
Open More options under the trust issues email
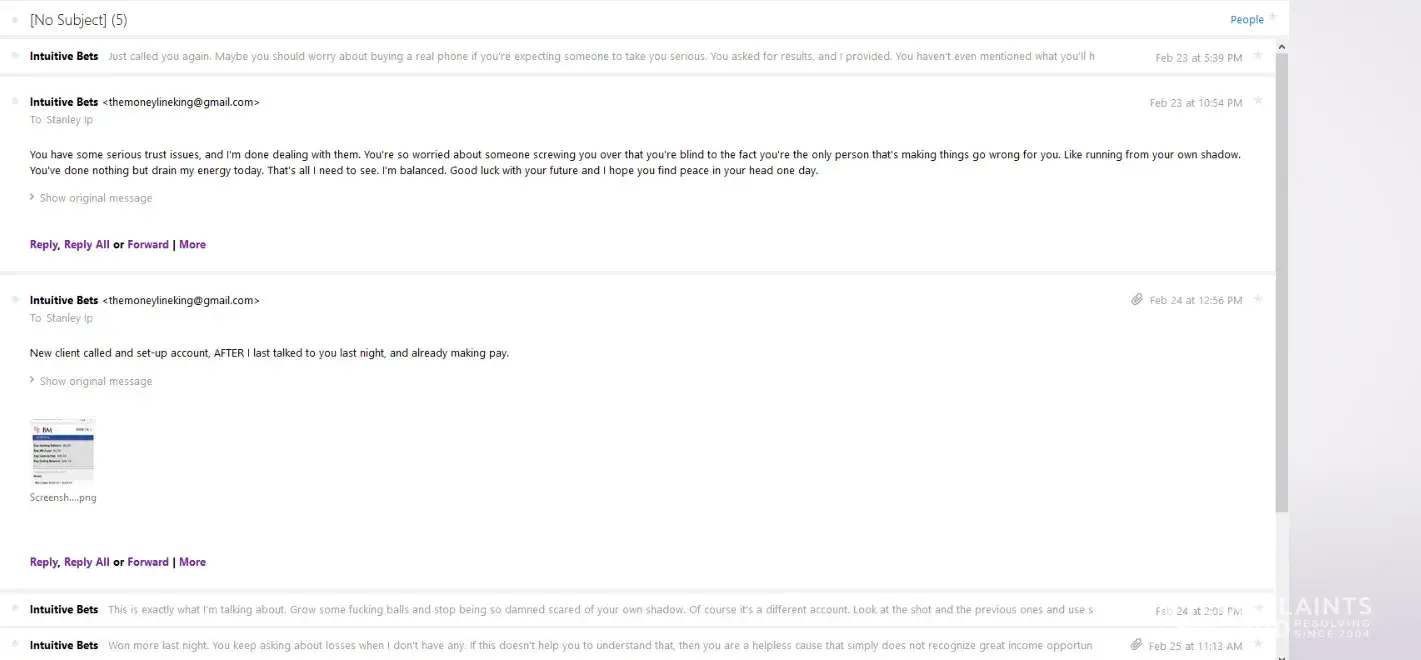[x=192, y=244]
